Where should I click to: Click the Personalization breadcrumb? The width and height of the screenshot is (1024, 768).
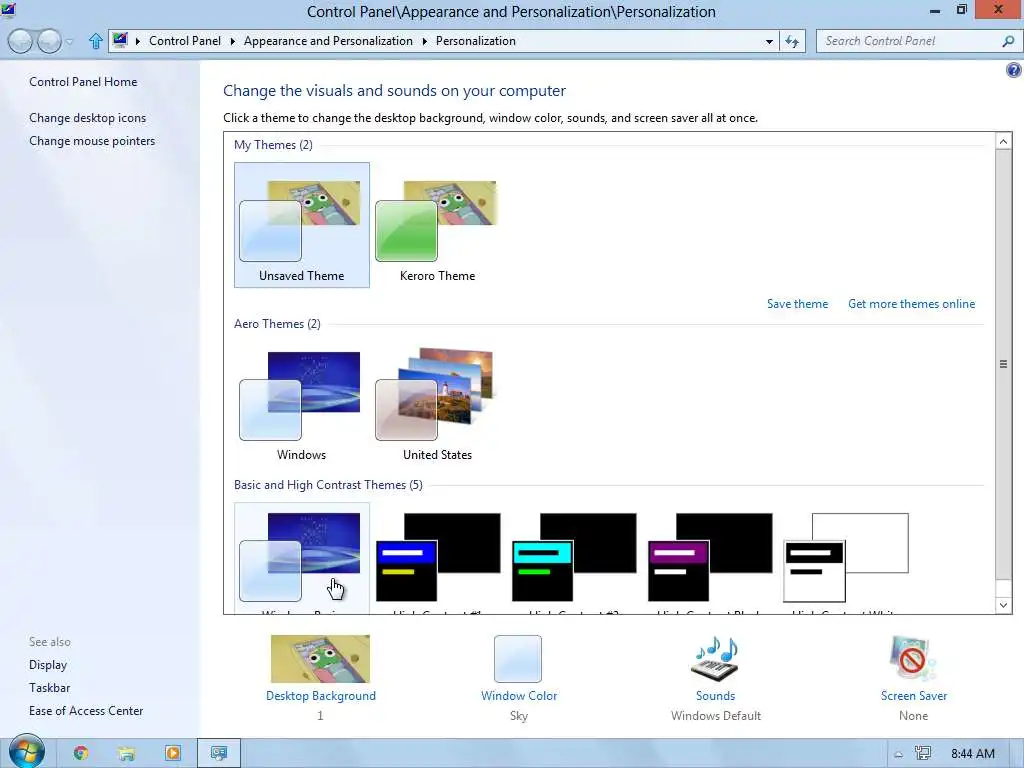(475, 40)
